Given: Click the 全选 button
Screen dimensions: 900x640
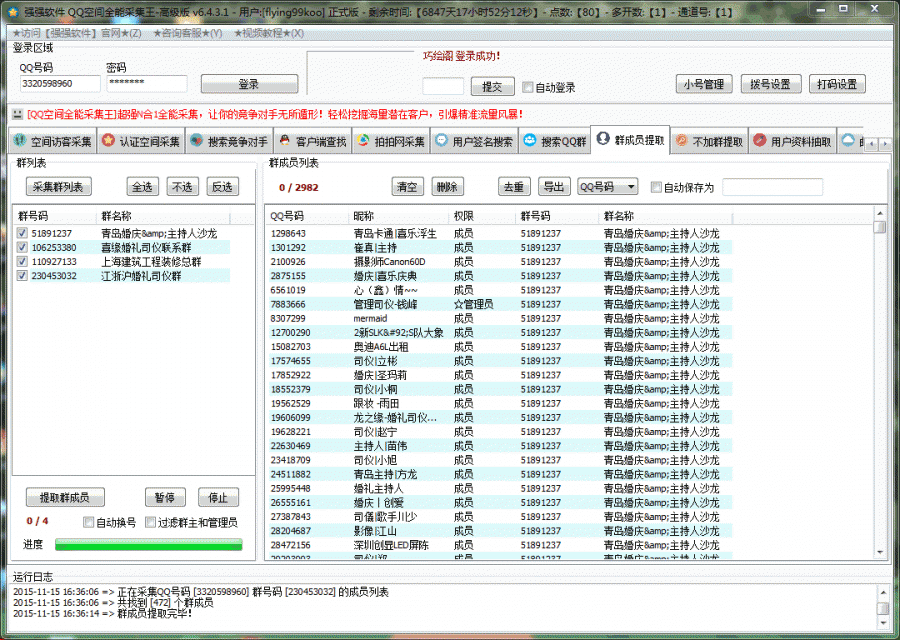Looking at the screenshot, I should pos(142,187).
